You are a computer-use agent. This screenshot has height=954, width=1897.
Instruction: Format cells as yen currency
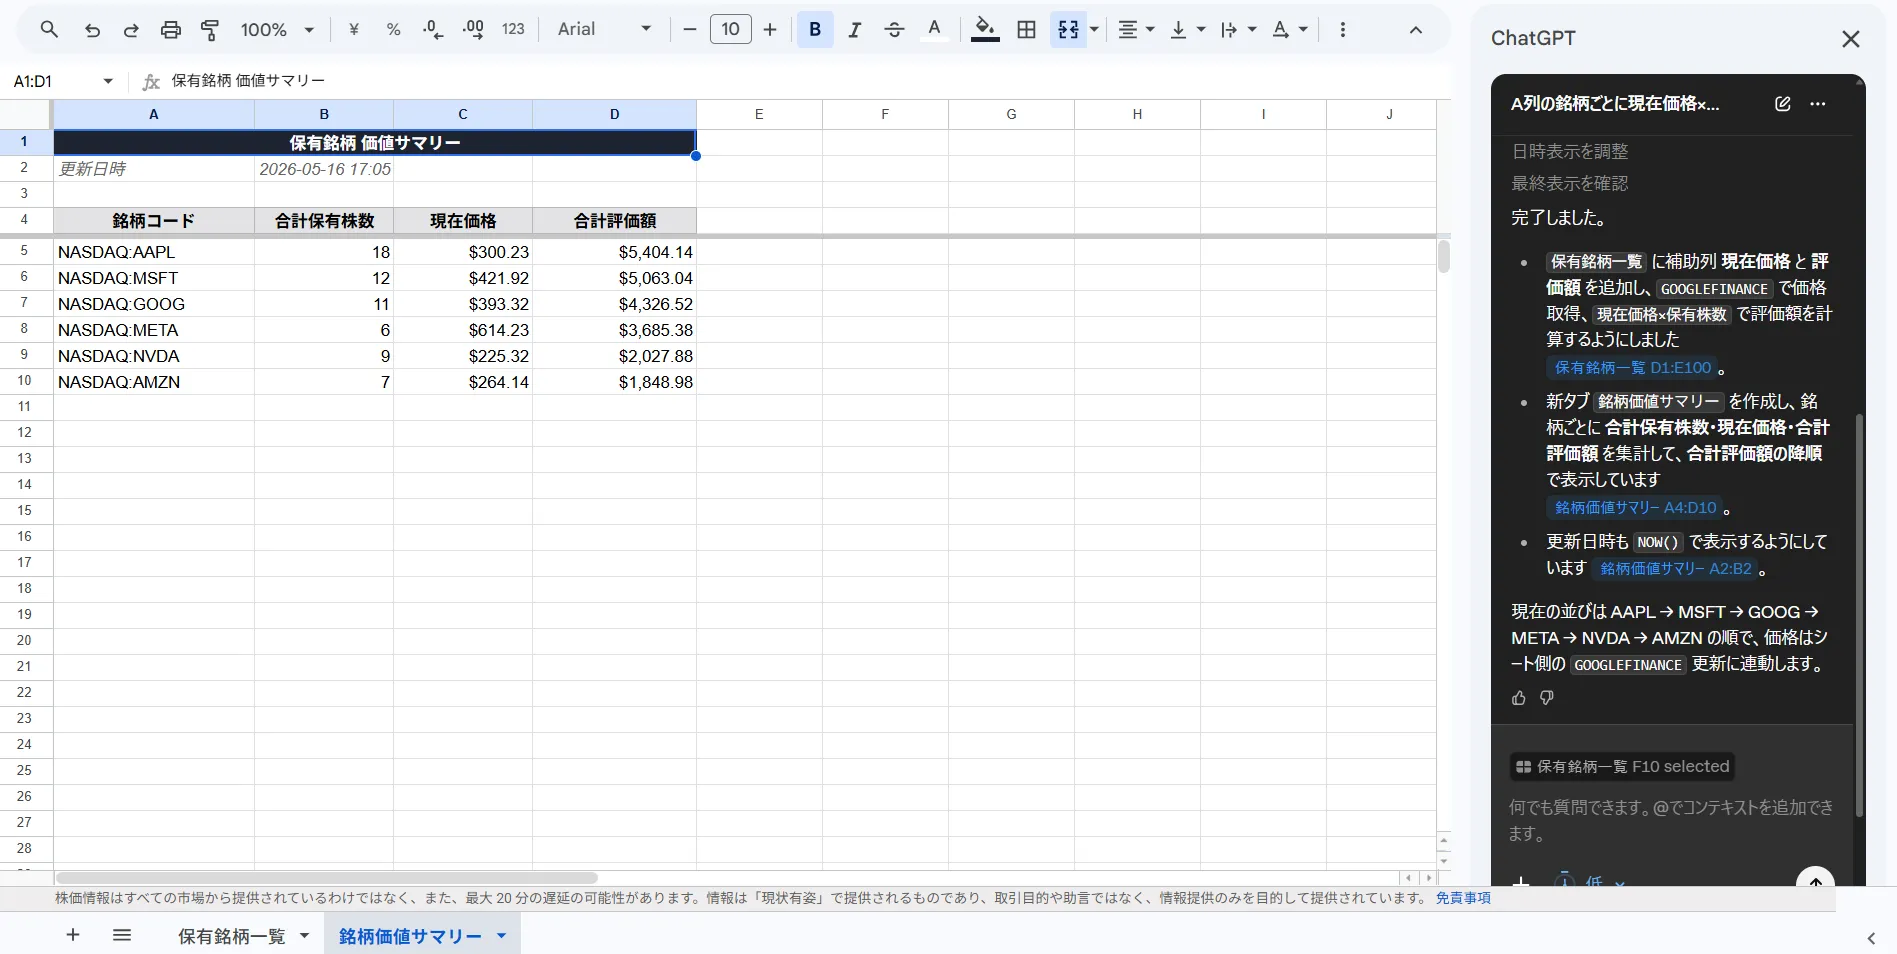[x=353, y=30]
